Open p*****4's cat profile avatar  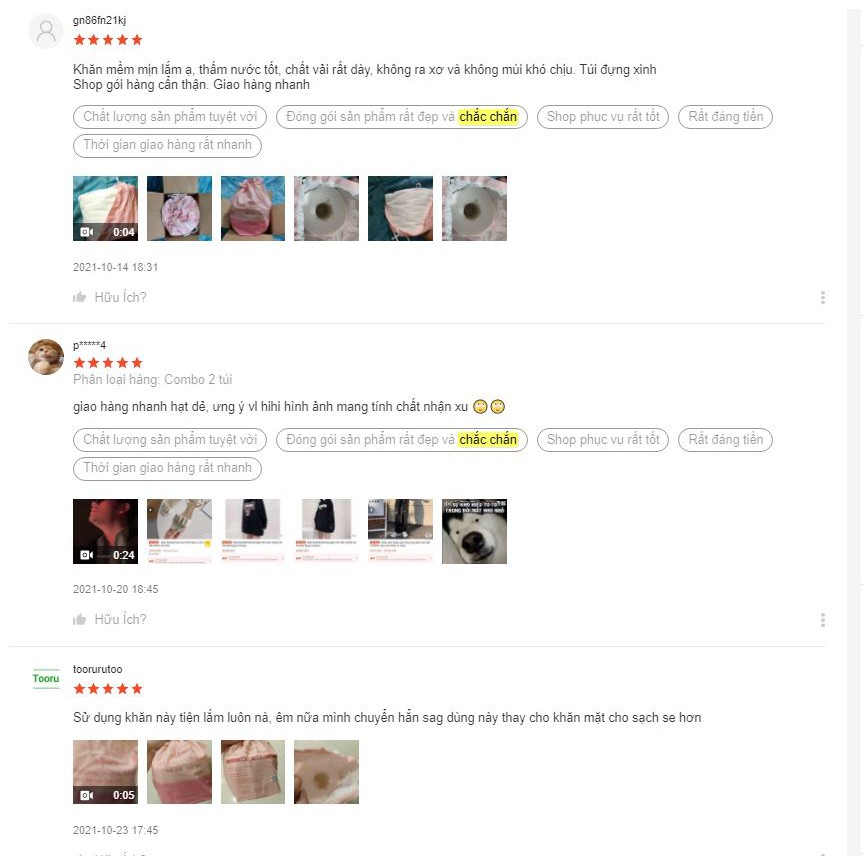46,357
